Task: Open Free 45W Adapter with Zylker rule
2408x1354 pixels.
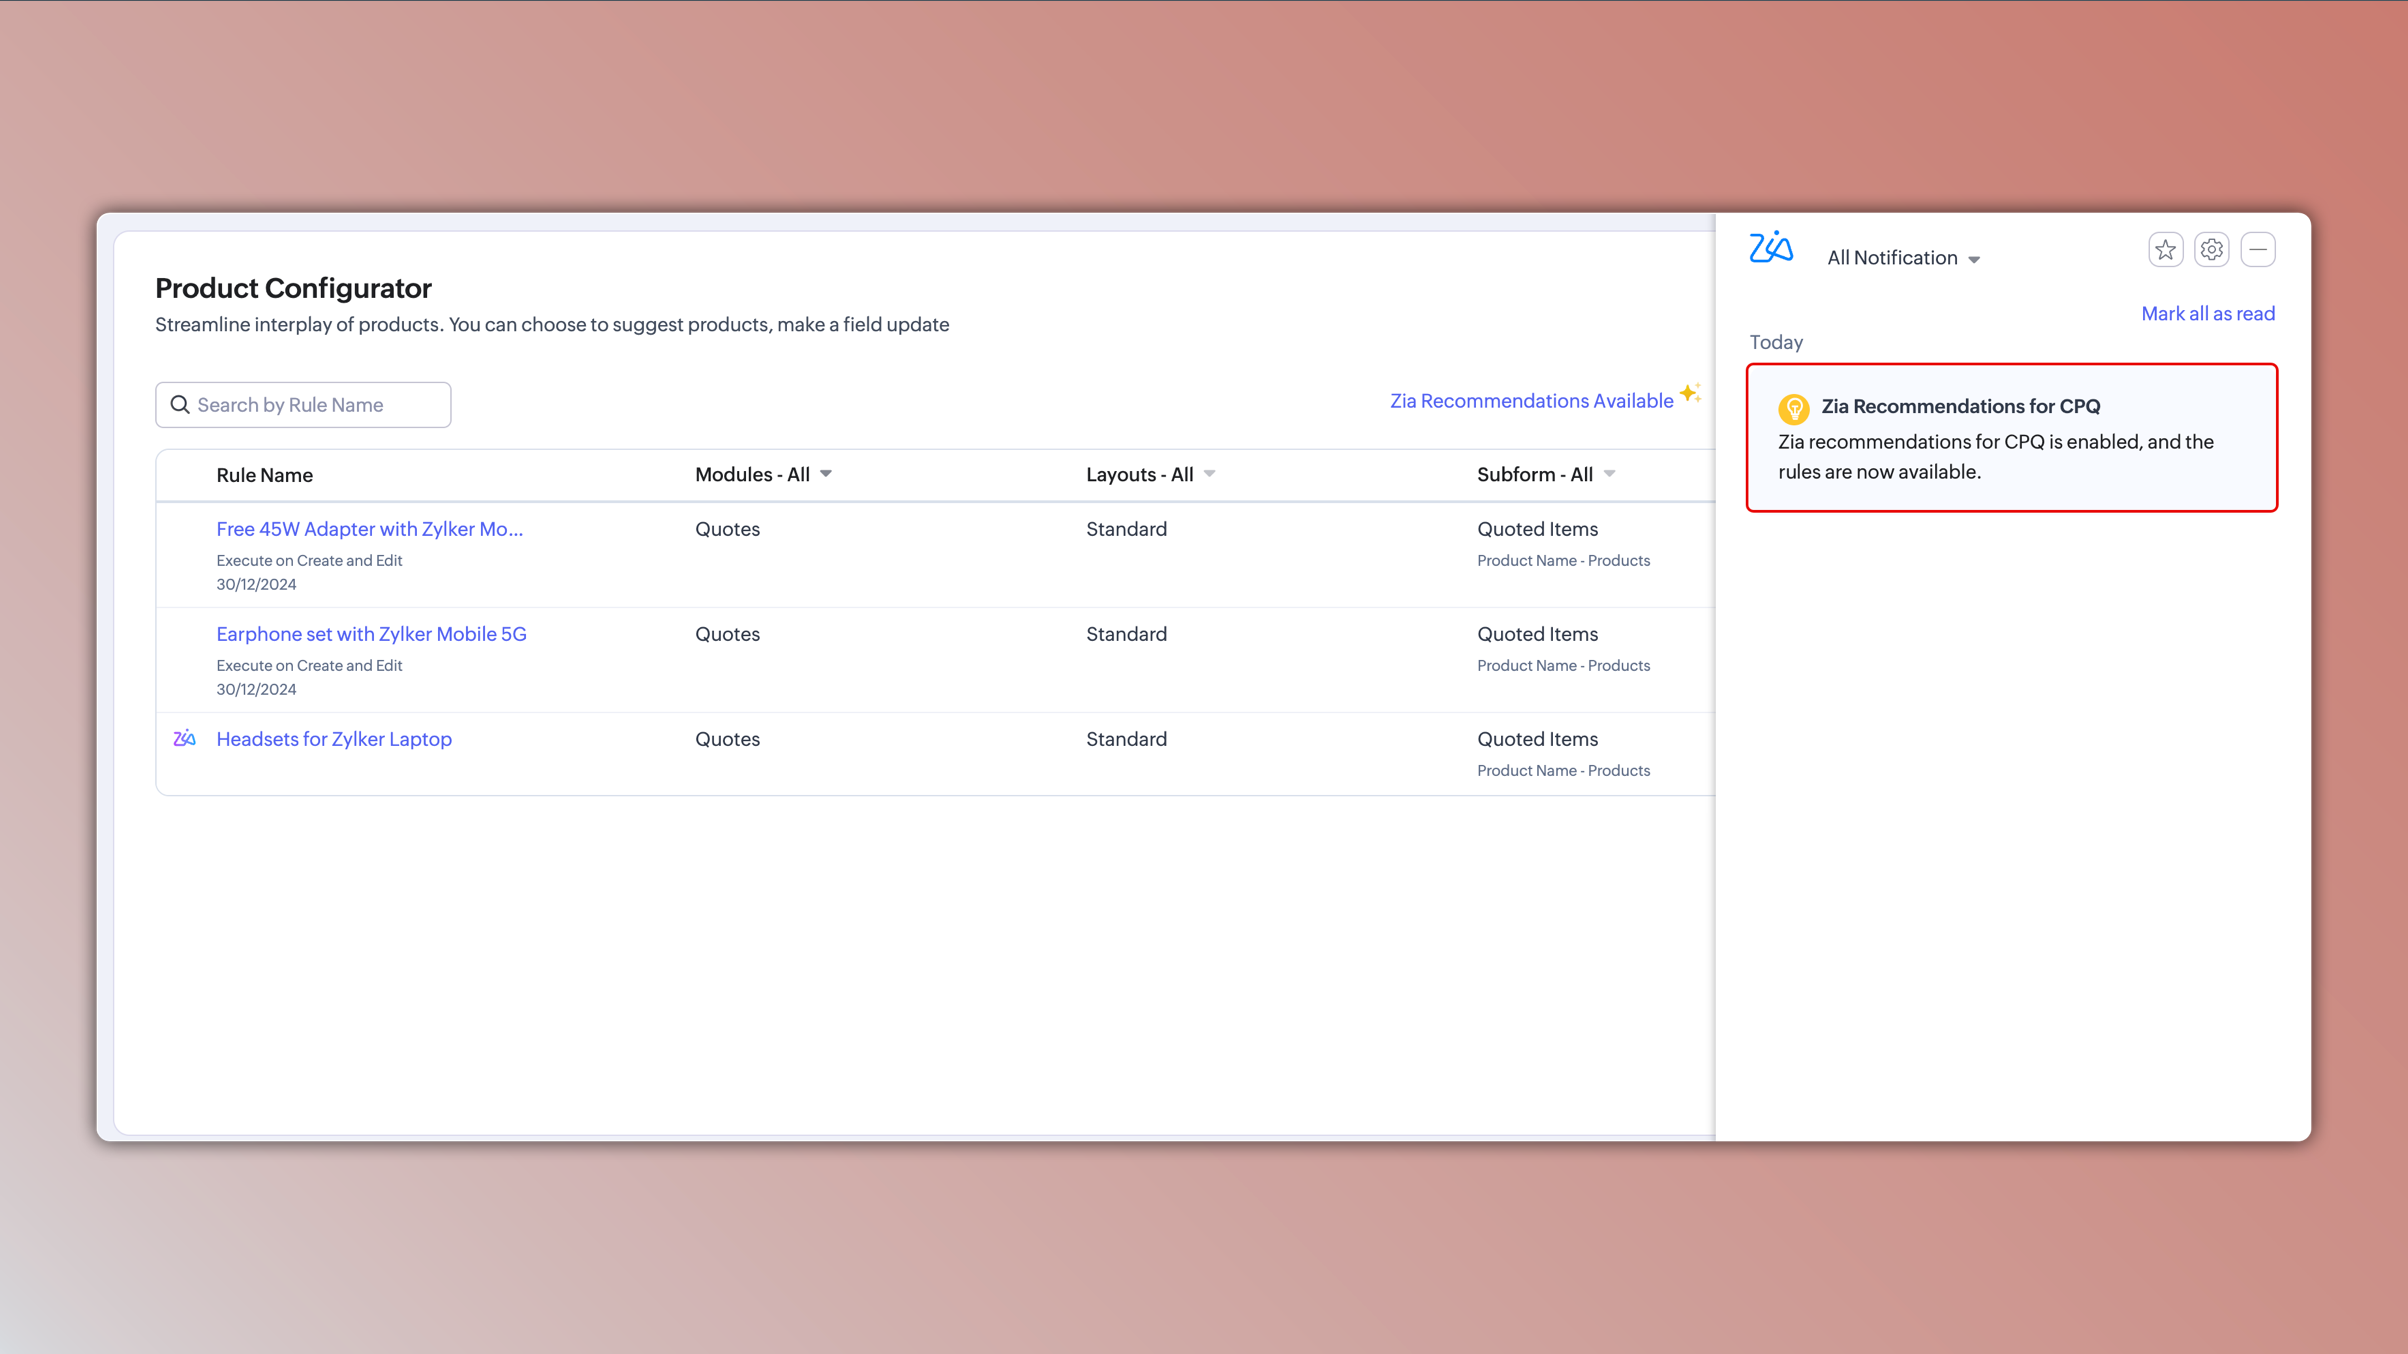Action: click(369, 529)
